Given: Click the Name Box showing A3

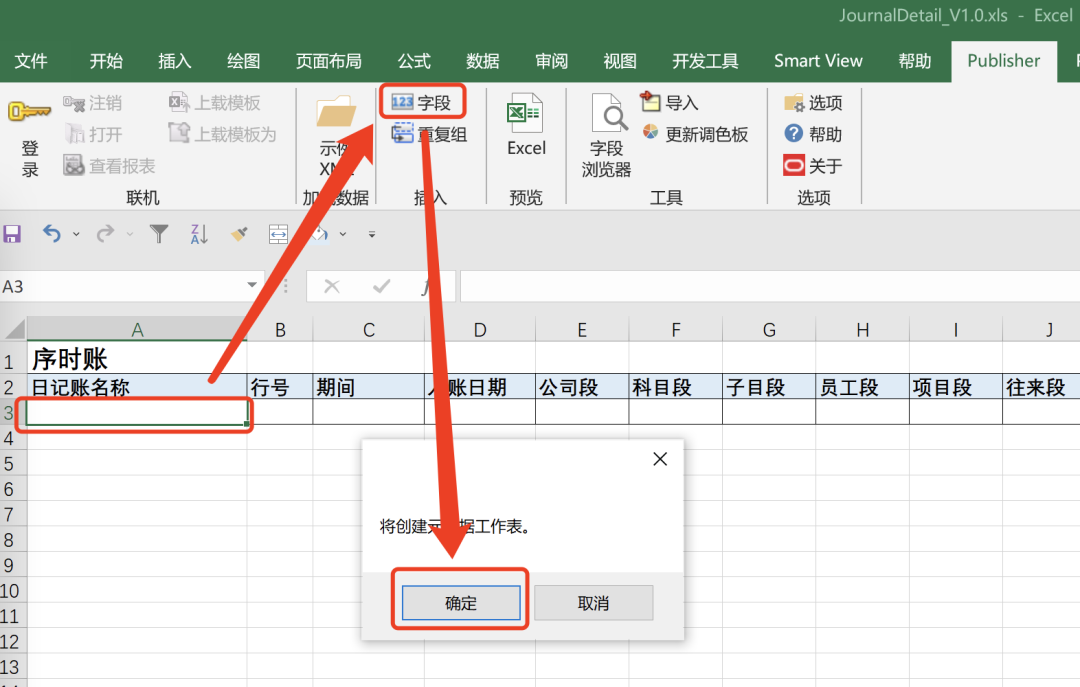Looking at the screenshot, I should [123, 286].
